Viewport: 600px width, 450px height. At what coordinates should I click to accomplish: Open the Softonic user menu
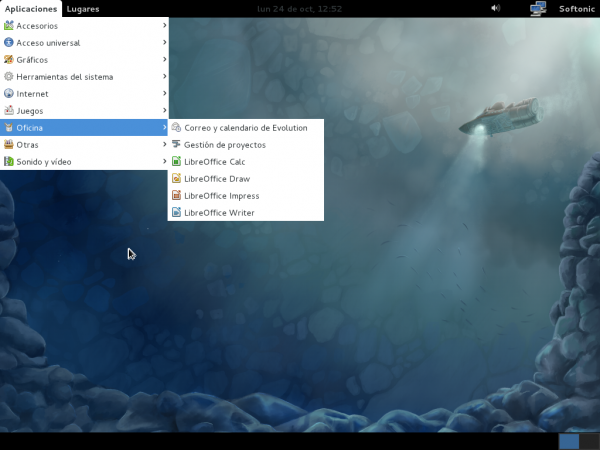click(x=577, y=9)
